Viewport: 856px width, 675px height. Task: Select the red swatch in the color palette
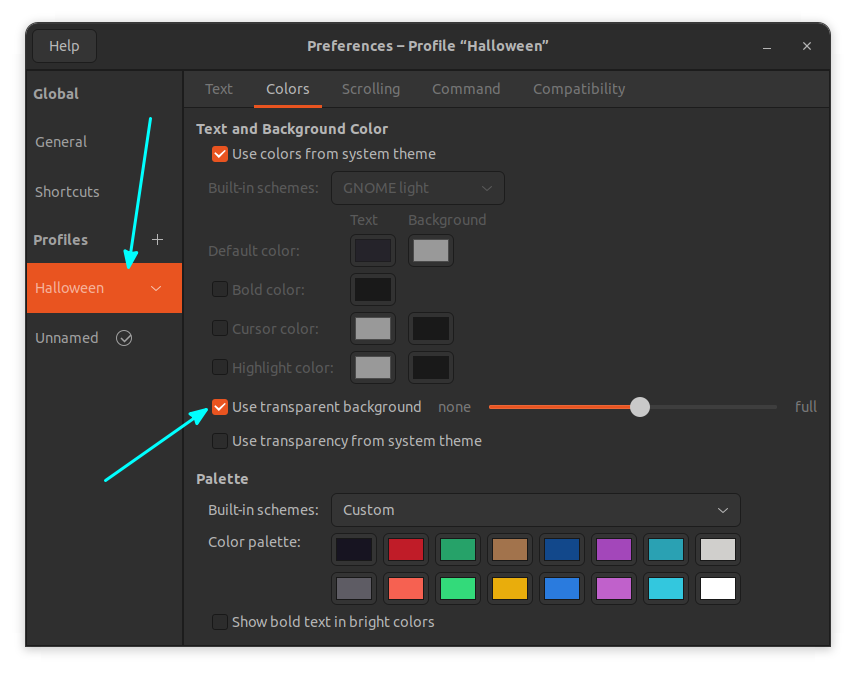(x=405, y=549)
